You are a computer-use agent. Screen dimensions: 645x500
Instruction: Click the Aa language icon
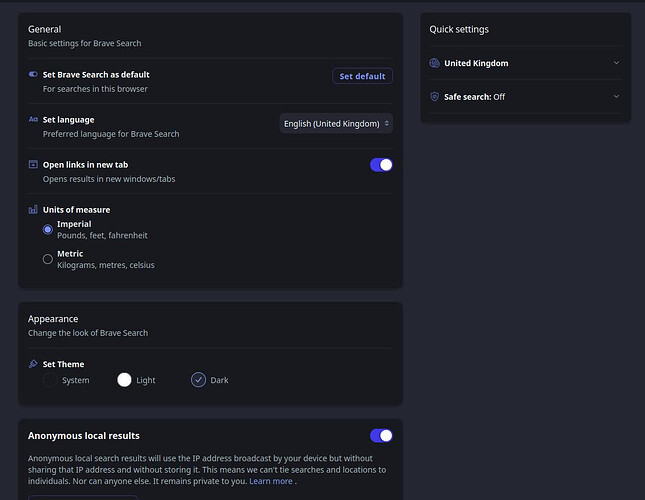(x=33, y=119)
